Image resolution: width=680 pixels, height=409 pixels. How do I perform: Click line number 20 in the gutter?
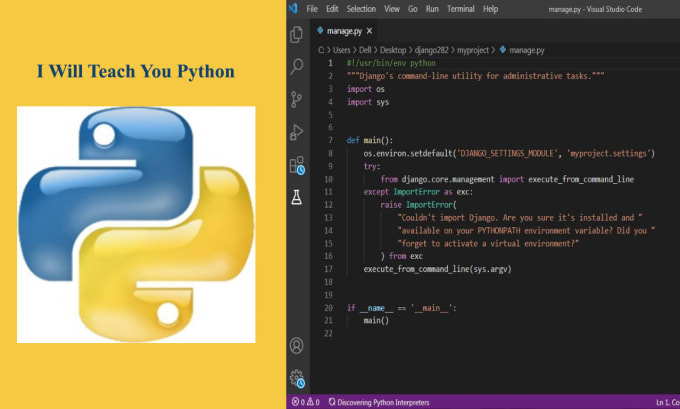(x=329, y=308)
